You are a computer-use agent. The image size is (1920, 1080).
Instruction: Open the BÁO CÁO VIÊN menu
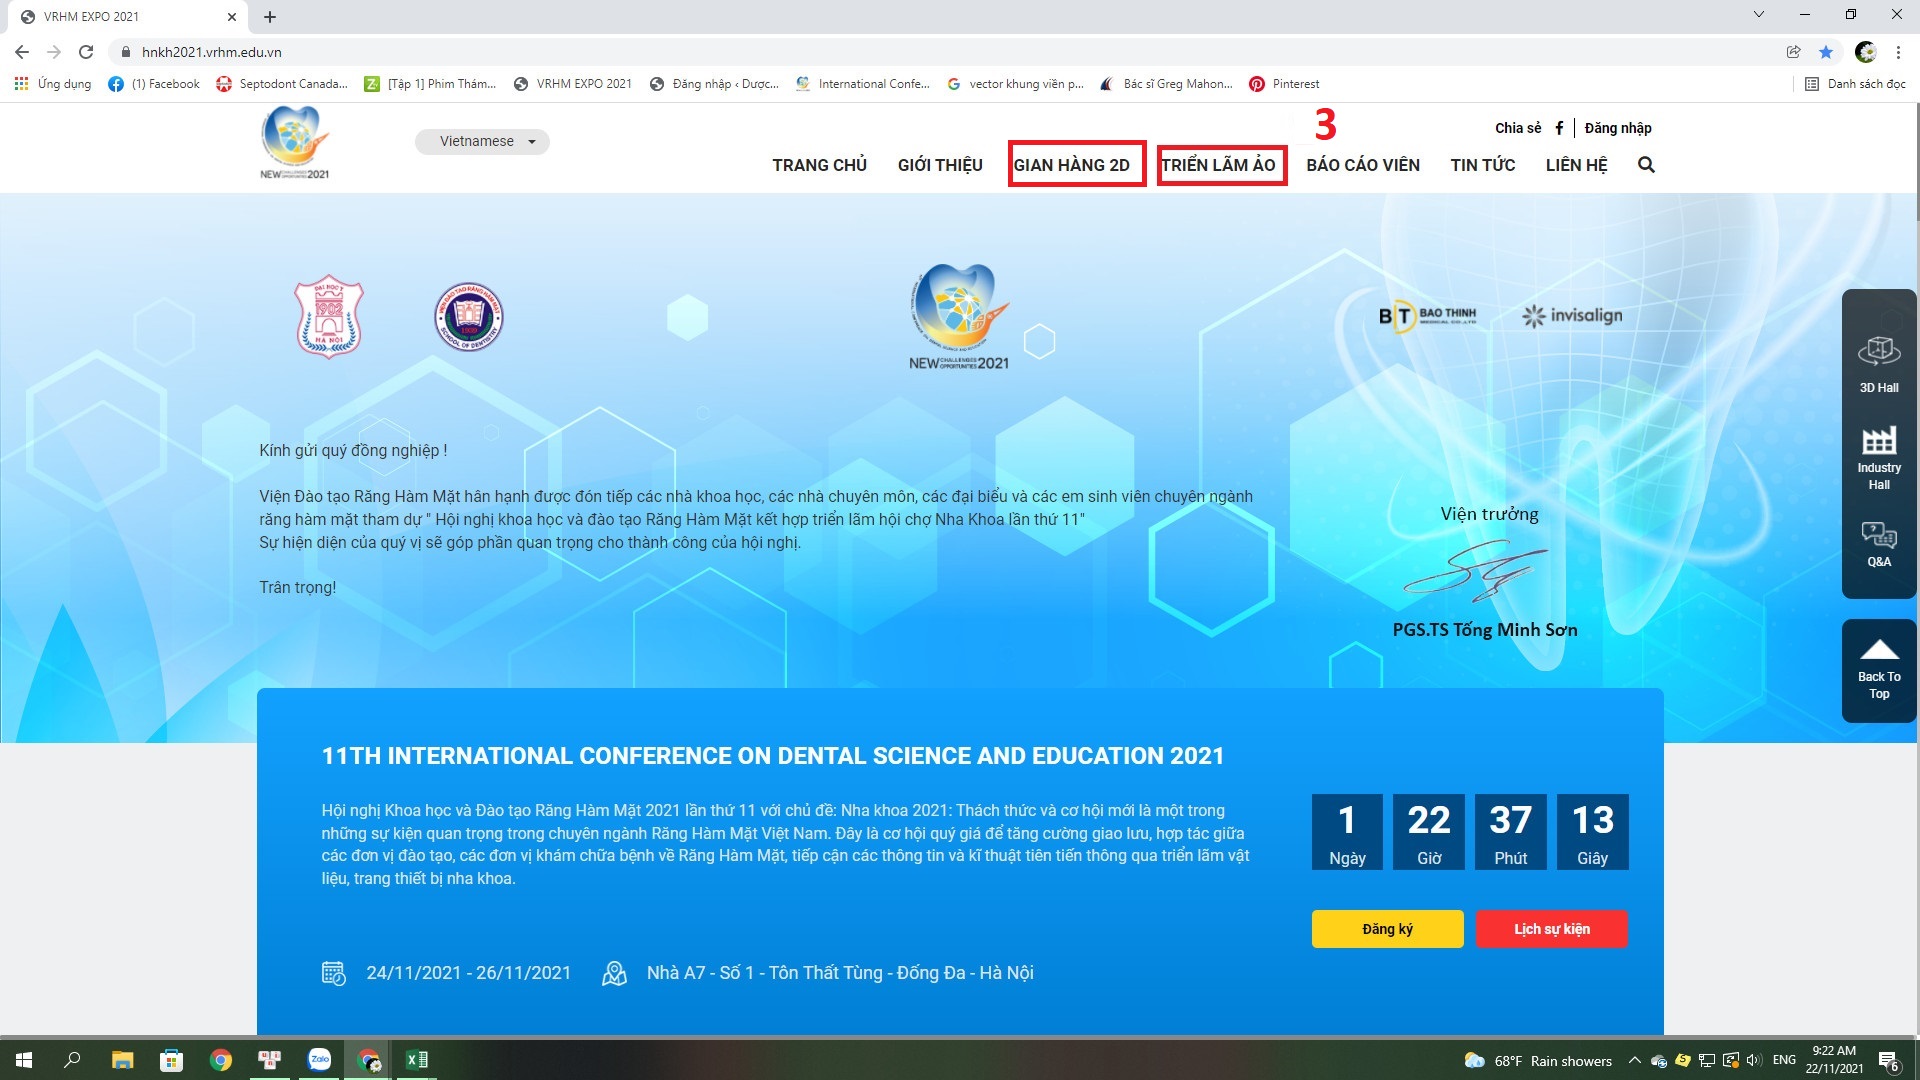coord(1362,165)
